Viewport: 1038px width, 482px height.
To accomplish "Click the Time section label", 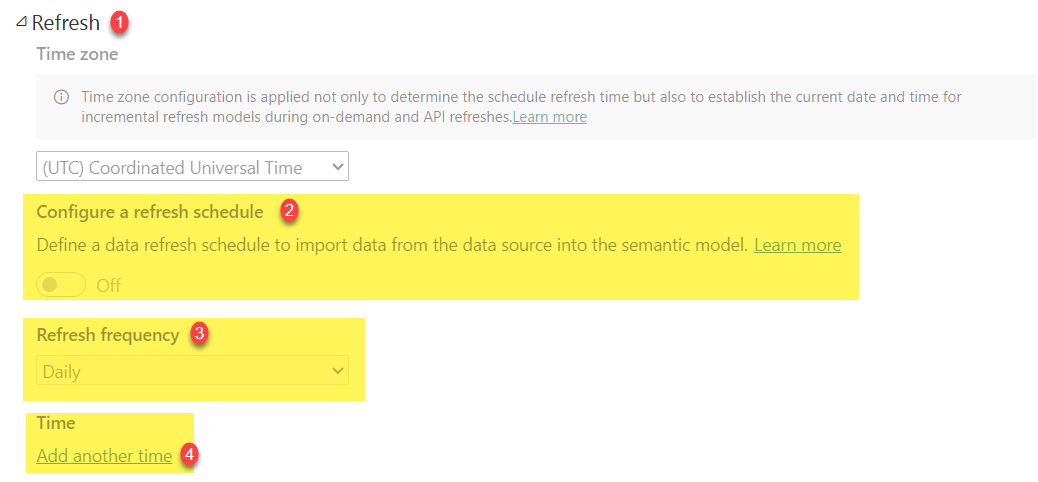I will pos(56,422).
